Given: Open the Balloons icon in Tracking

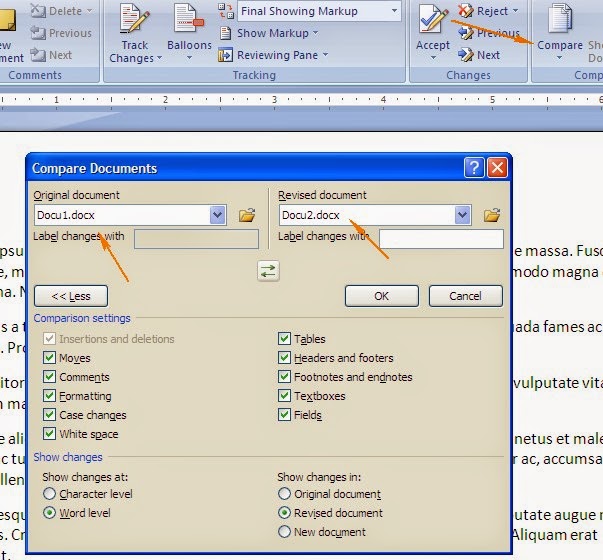Looking at the screenshot, I should pos(188,18).
